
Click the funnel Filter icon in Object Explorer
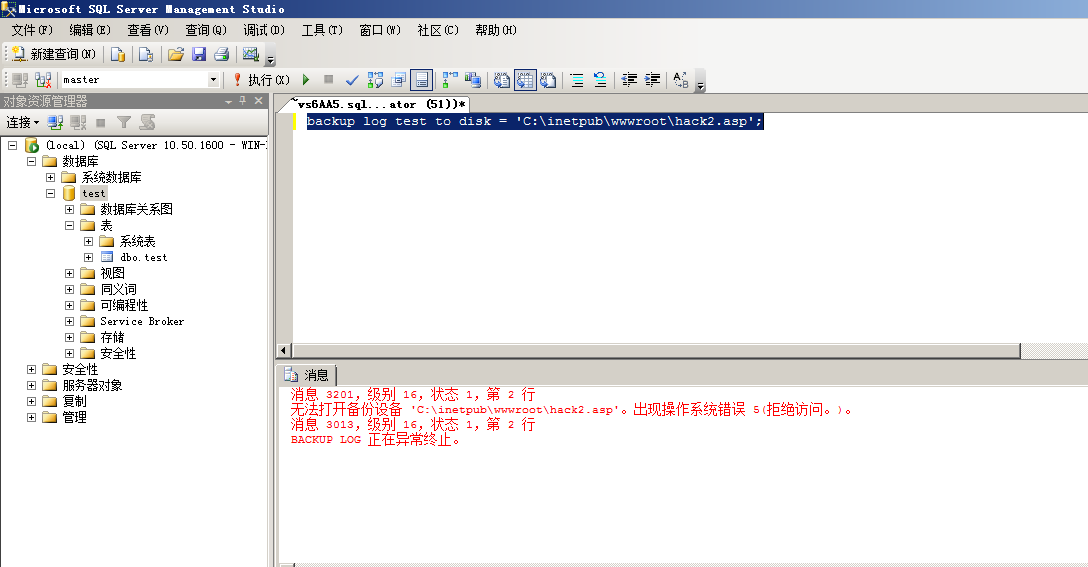click(x=124, y=123)
